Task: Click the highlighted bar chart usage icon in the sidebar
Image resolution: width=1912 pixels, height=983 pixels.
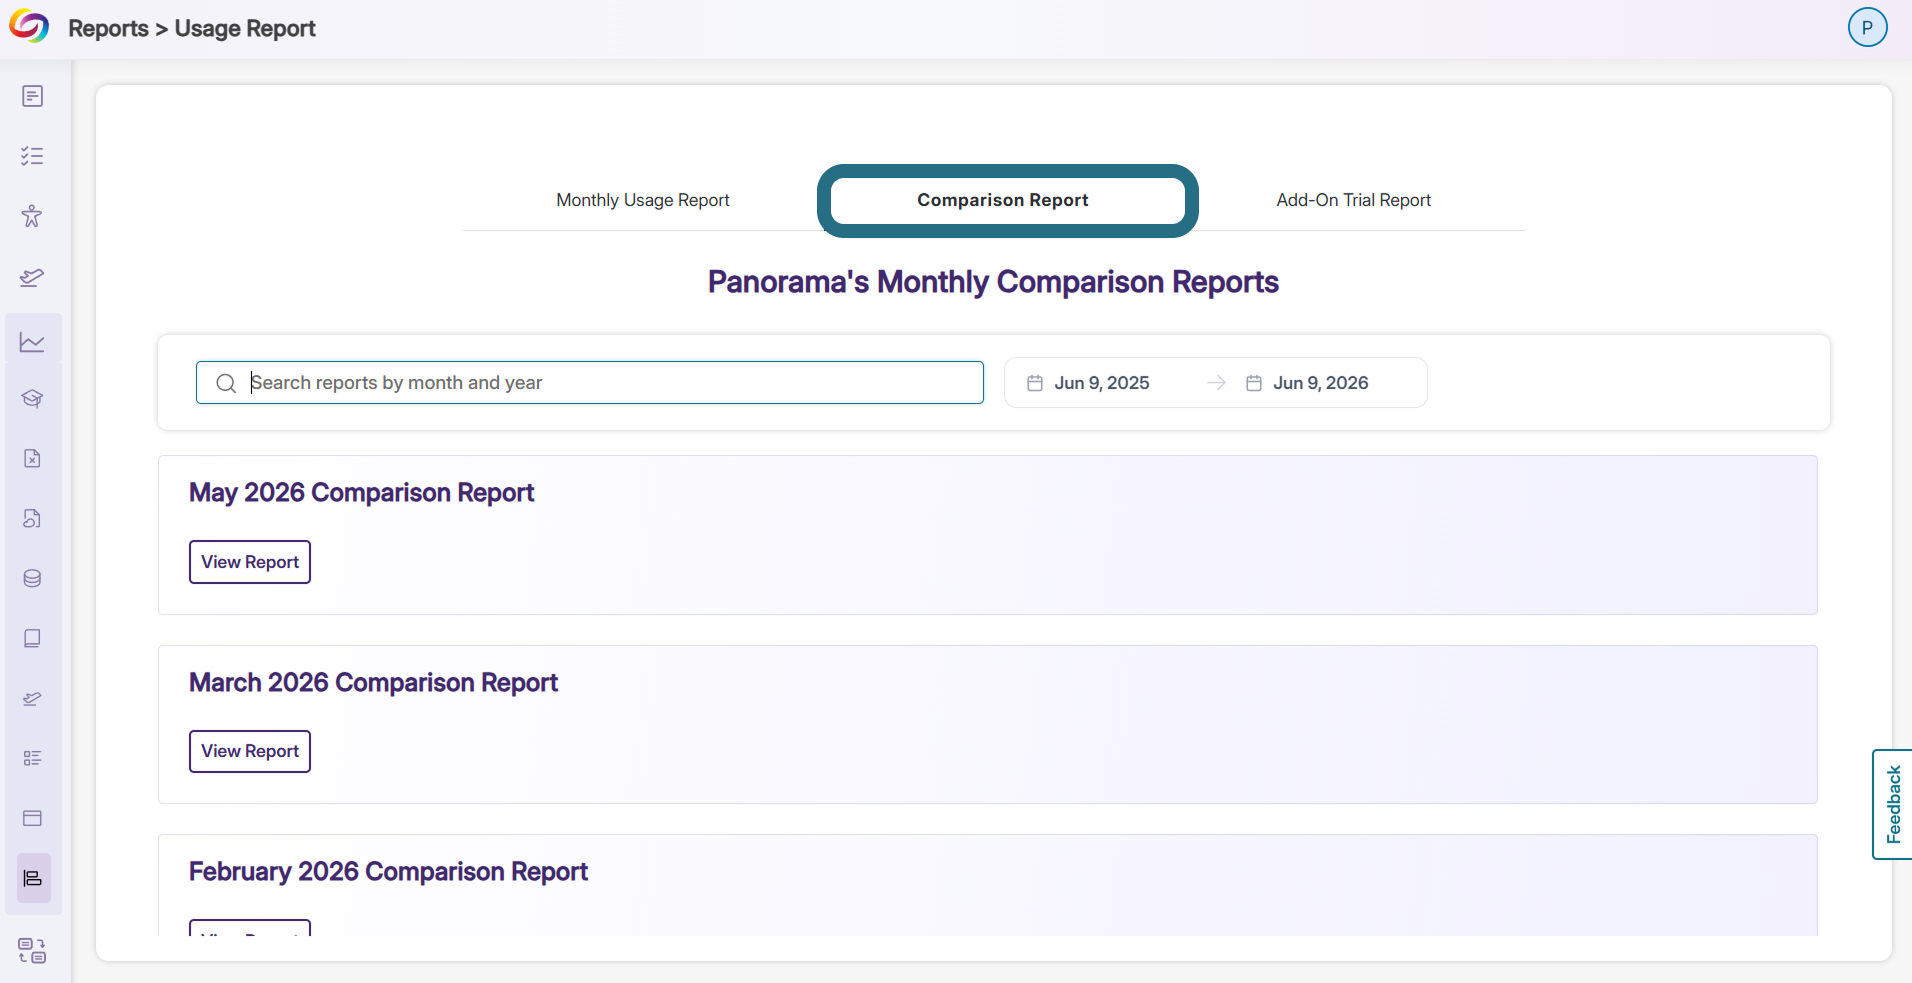Action: (33, 878)
